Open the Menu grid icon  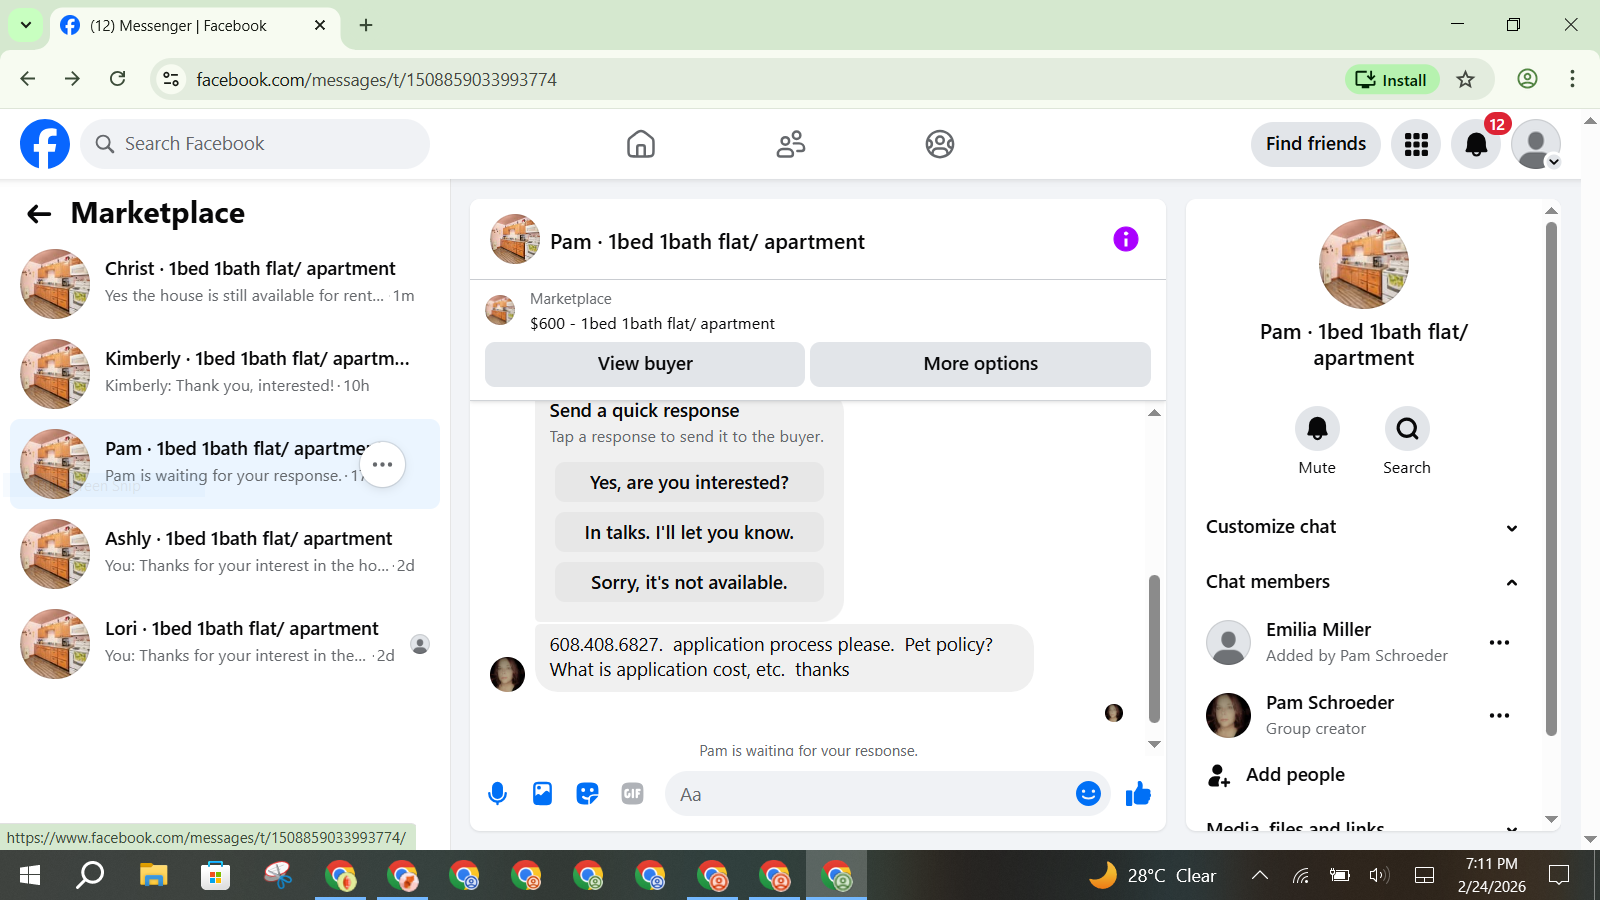[x=1416, y=144]
